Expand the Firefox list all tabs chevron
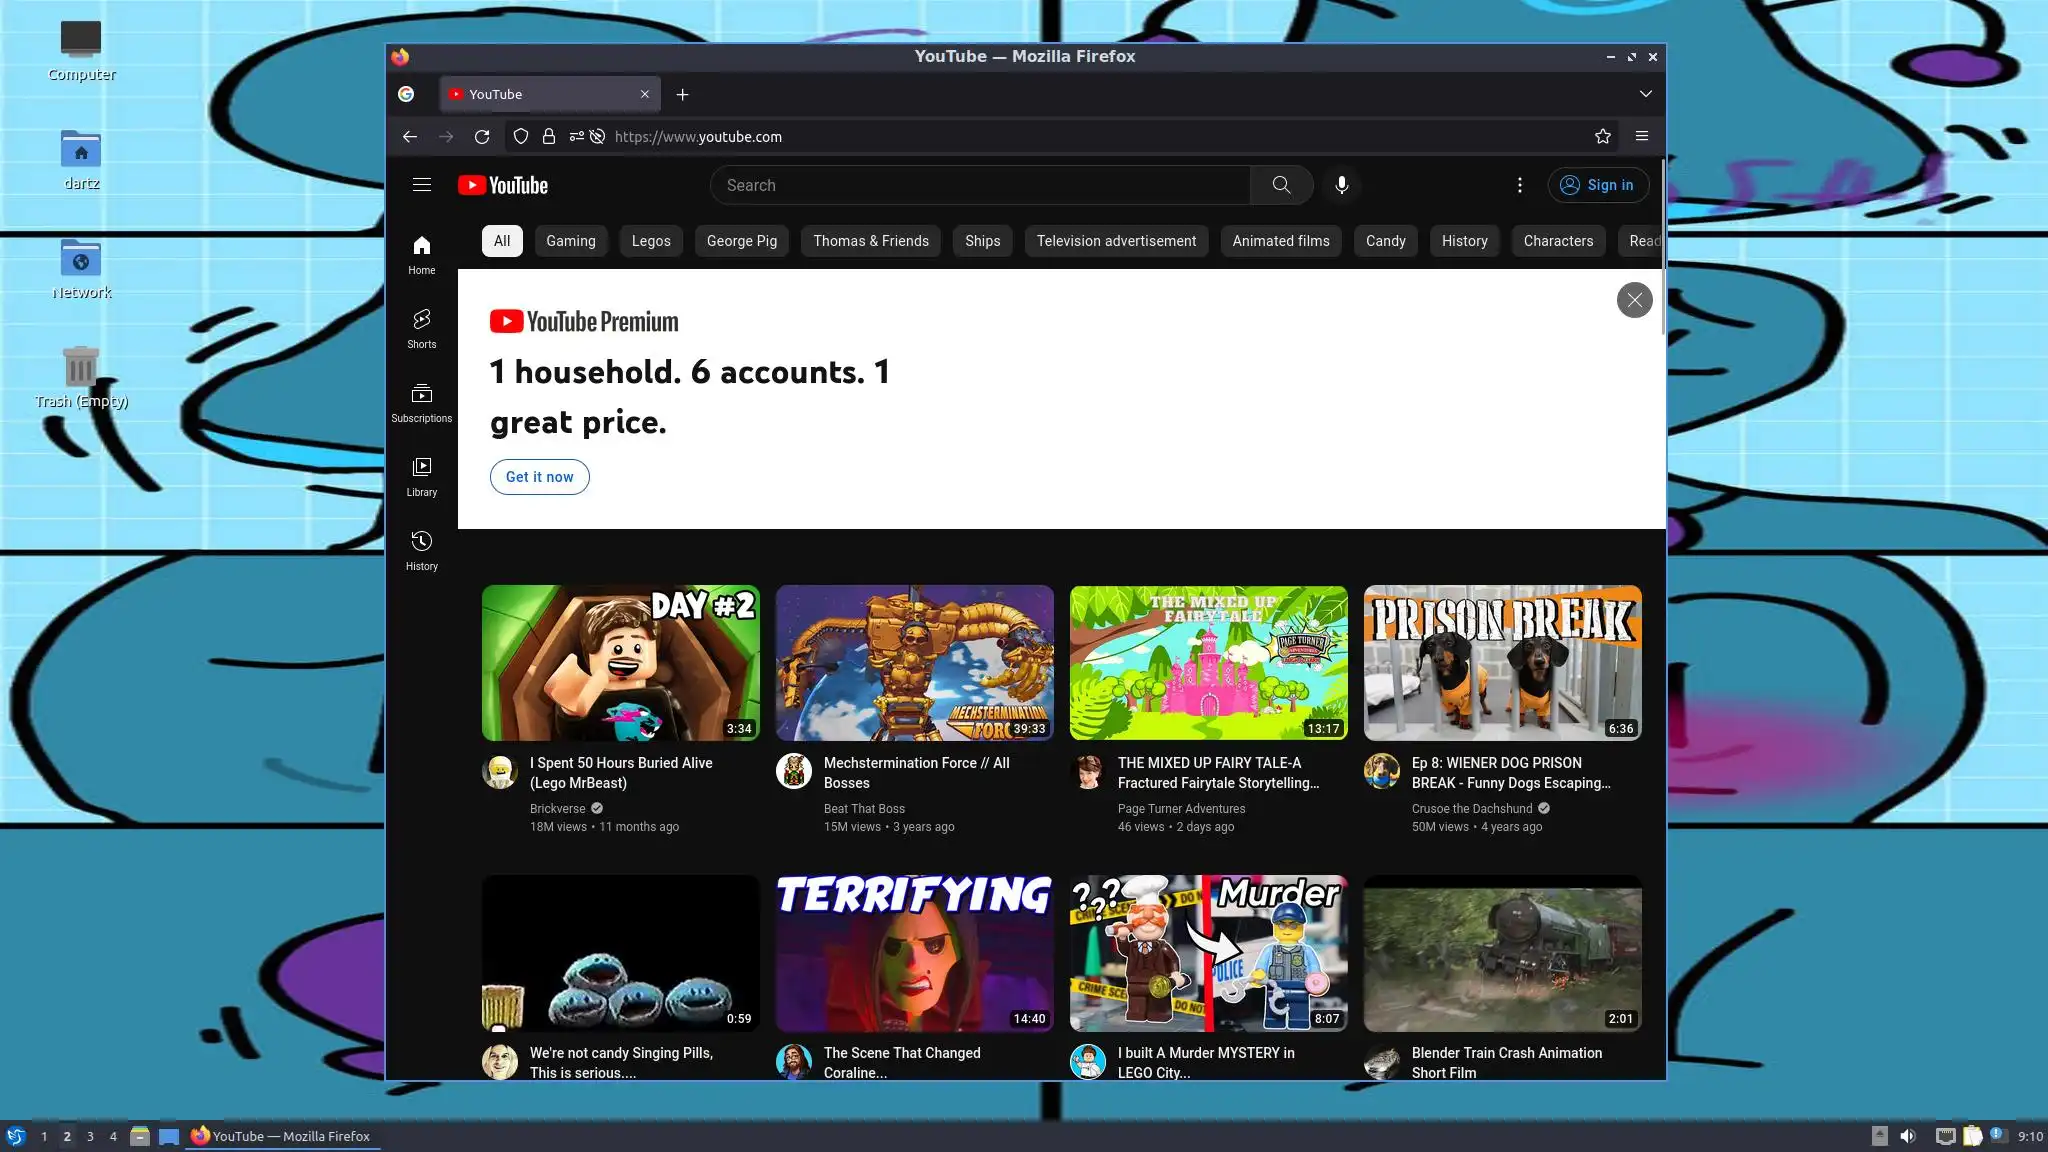2048x1152 pixels. (1645, 94)
